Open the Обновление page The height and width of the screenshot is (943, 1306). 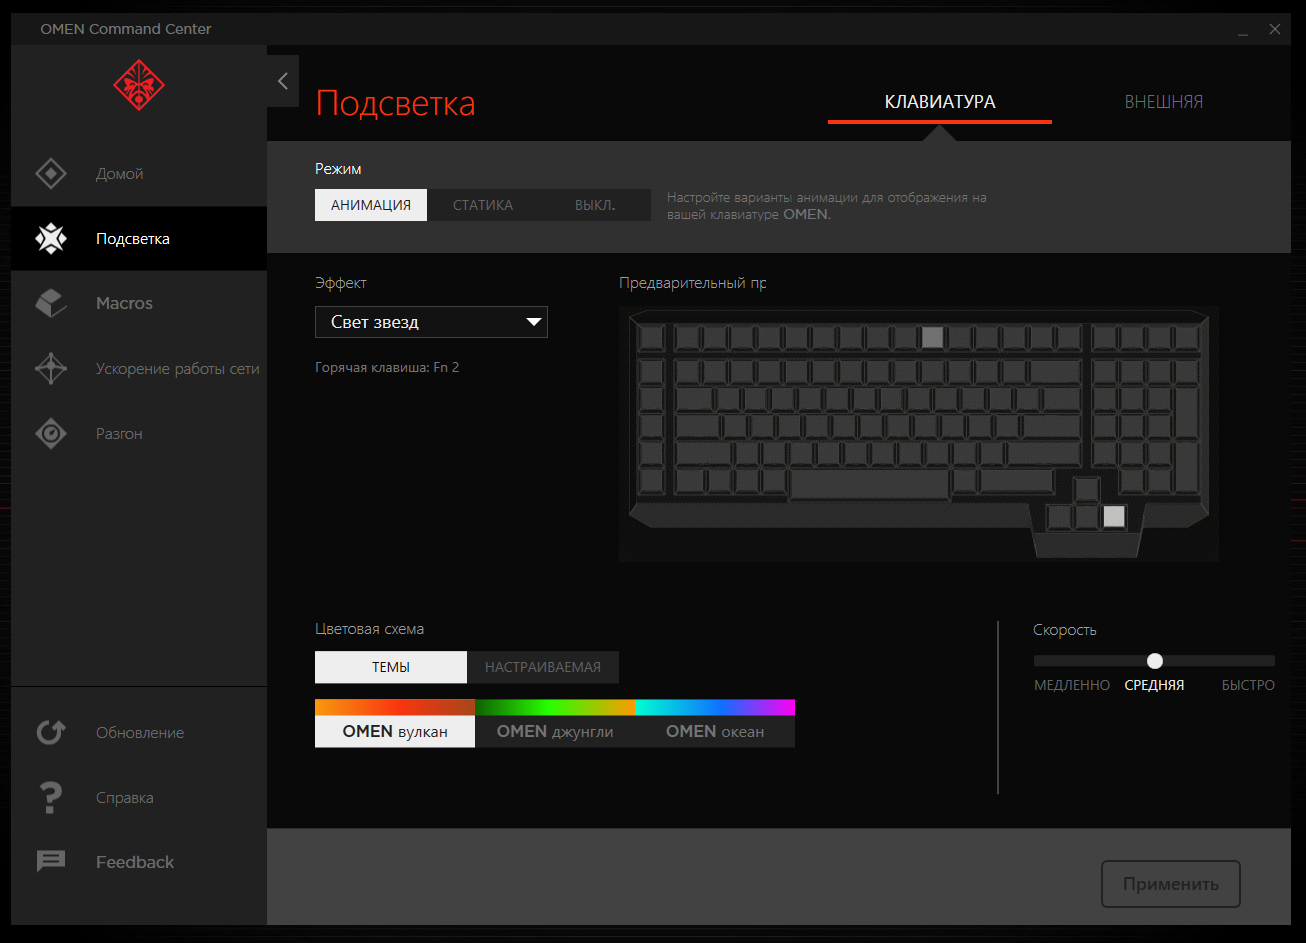click(x=139, y=732)
